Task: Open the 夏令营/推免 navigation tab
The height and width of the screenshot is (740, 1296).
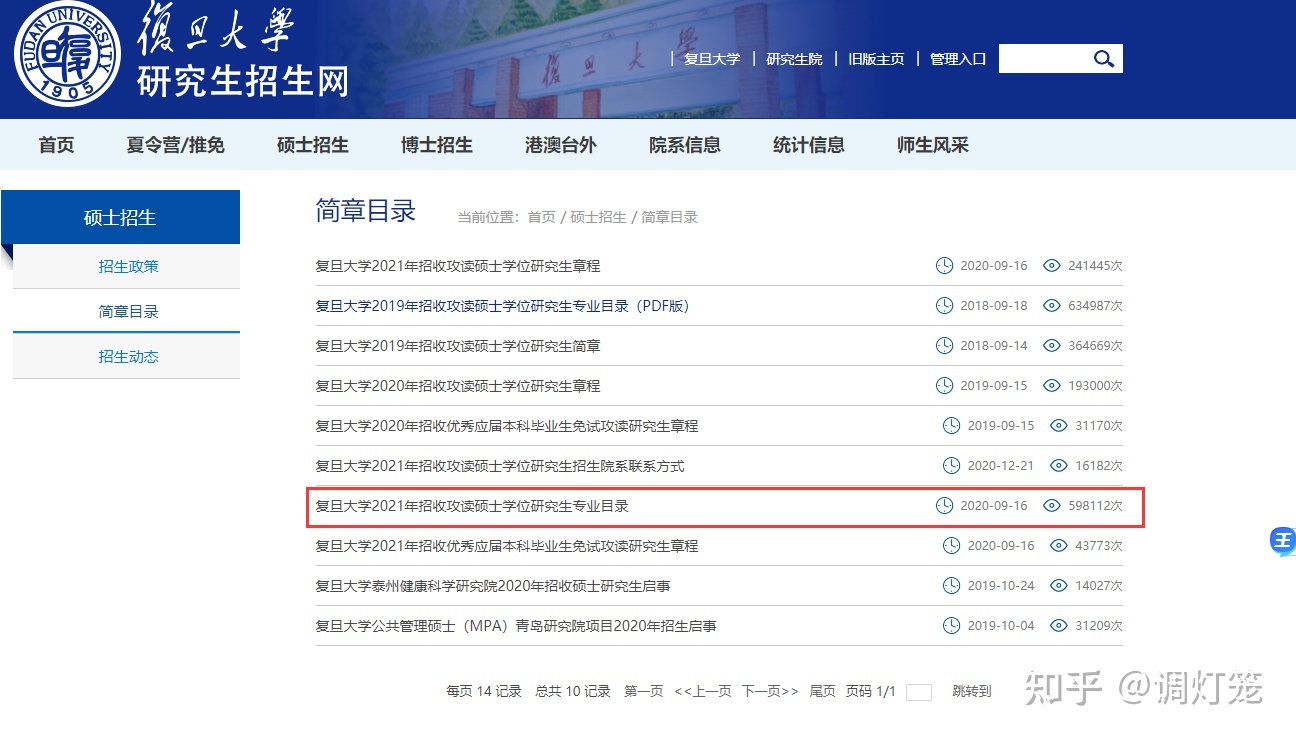Action: pyautogui.click(x=176, y=145)
